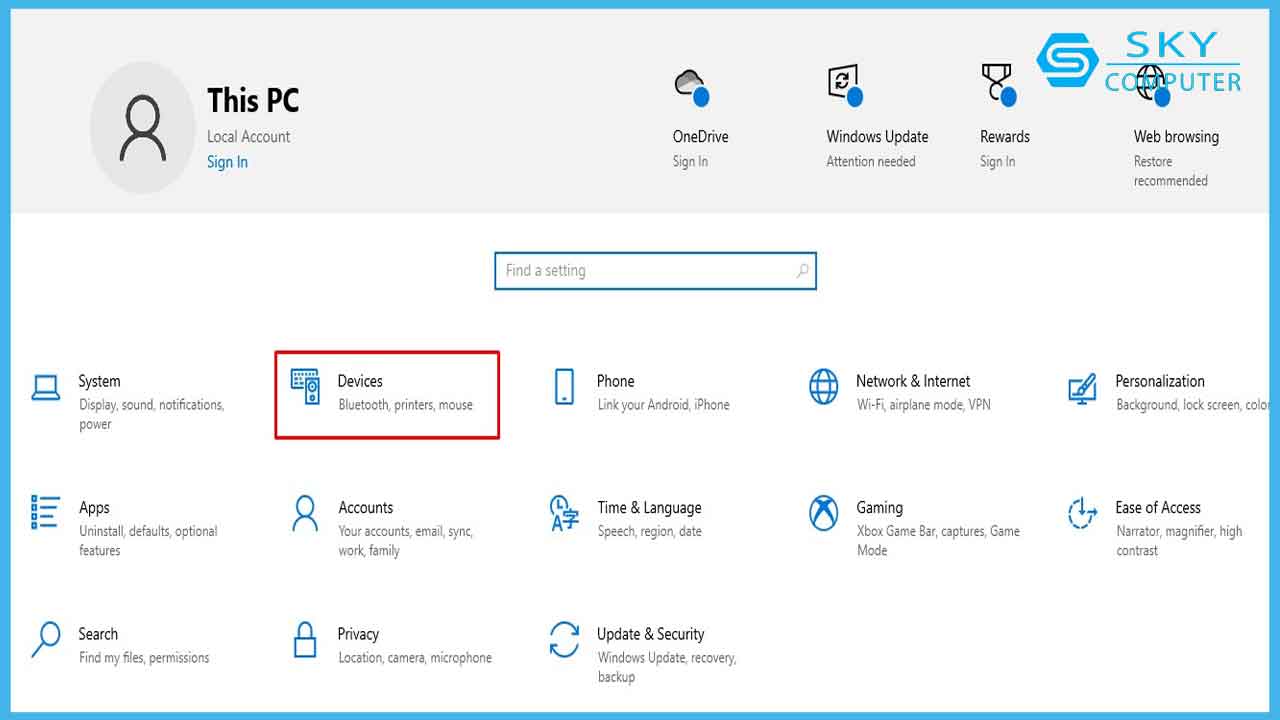Open the Privacy category label

(x=358, y=634)
